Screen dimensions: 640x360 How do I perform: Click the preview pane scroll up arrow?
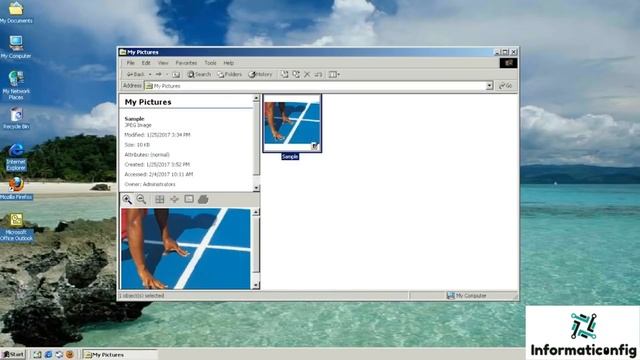(x=256, y=212)
